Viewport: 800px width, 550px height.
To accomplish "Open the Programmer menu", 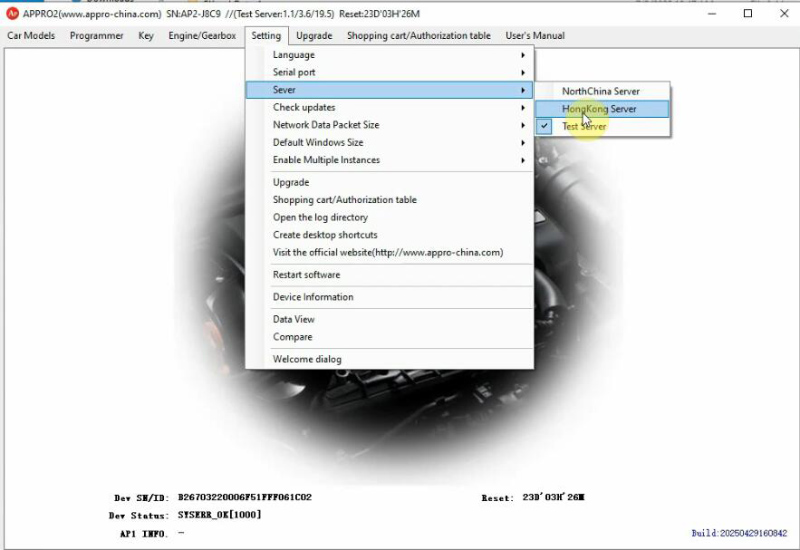I will [96, 36].
